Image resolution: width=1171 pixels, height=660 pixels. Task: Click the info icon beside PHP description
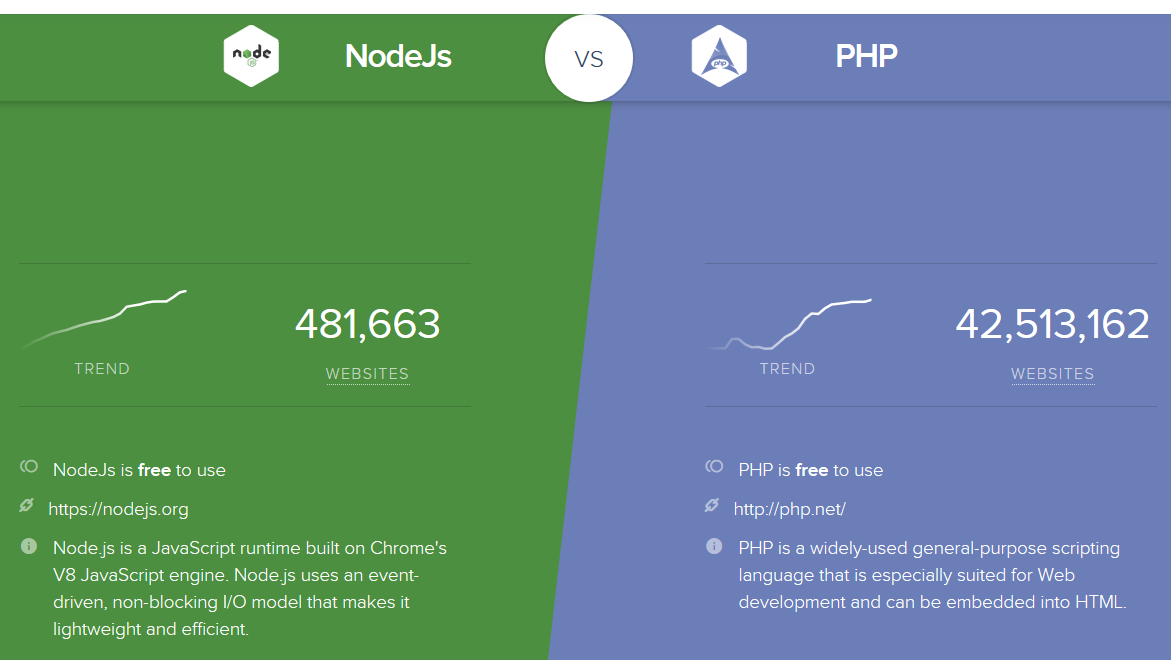coord(714,546)
